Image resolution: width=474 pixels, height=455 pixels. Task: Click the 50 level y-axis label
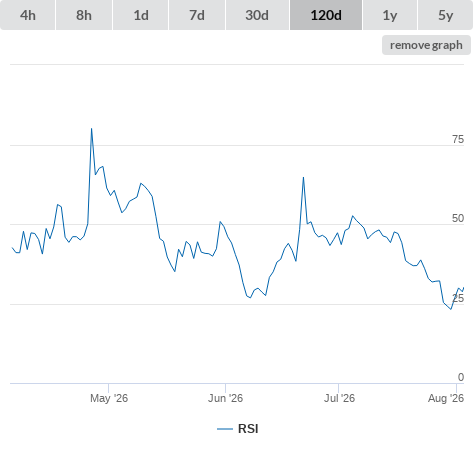(458, 218)
